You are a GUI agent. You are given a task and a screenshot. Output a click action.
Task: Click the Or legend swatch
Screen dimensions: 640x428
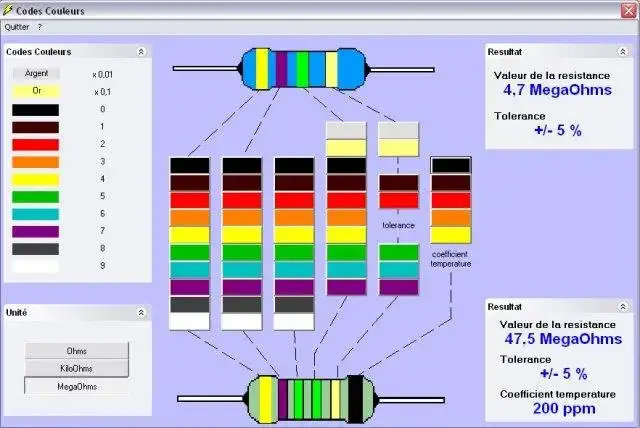pos(36,91)
